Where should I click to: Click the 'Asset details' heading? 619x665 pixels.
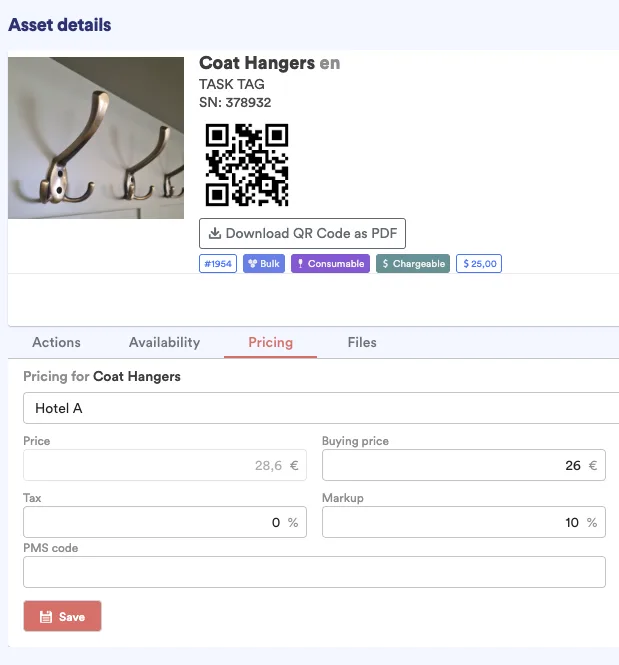pyautogui.click(x=60, y=25)
